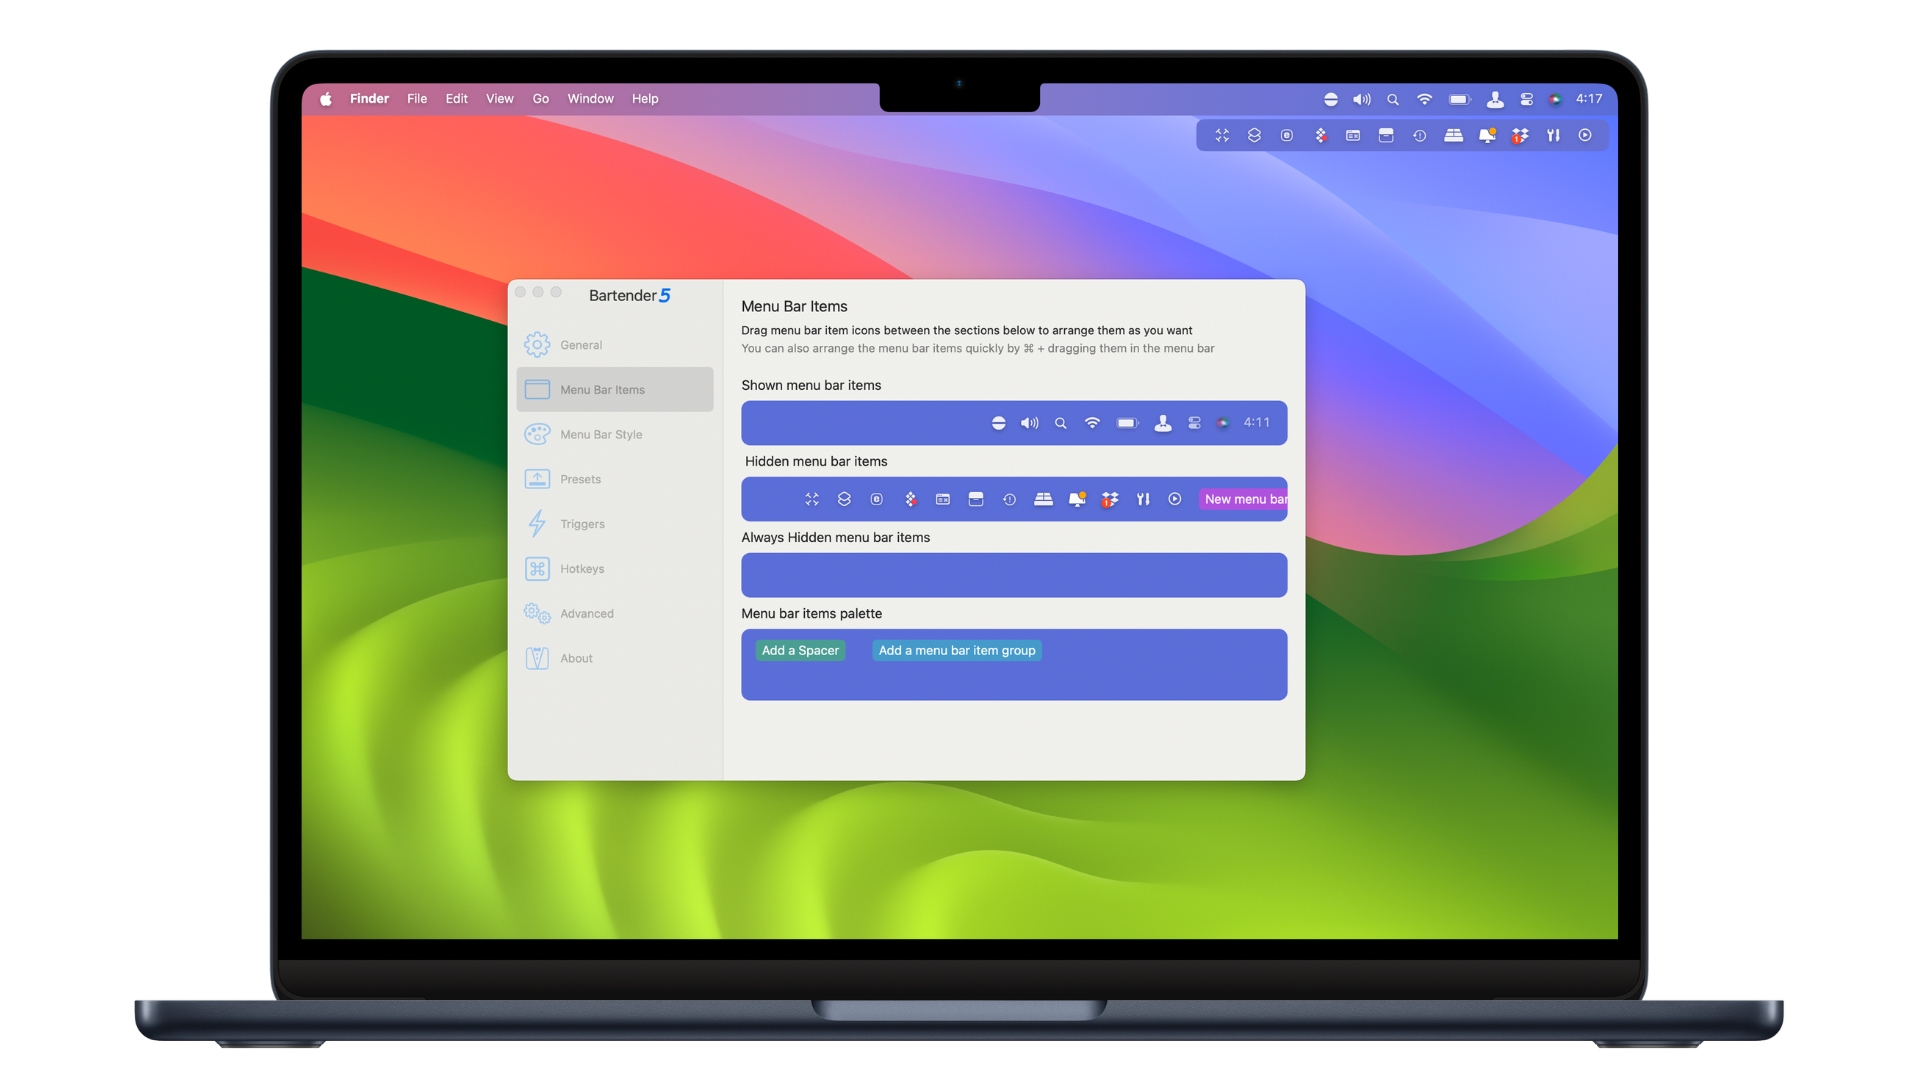The width and height of the screenshot is (1920, 1080).
Task: Open the Advanced settings section
Action: click(x=615, y=614)
